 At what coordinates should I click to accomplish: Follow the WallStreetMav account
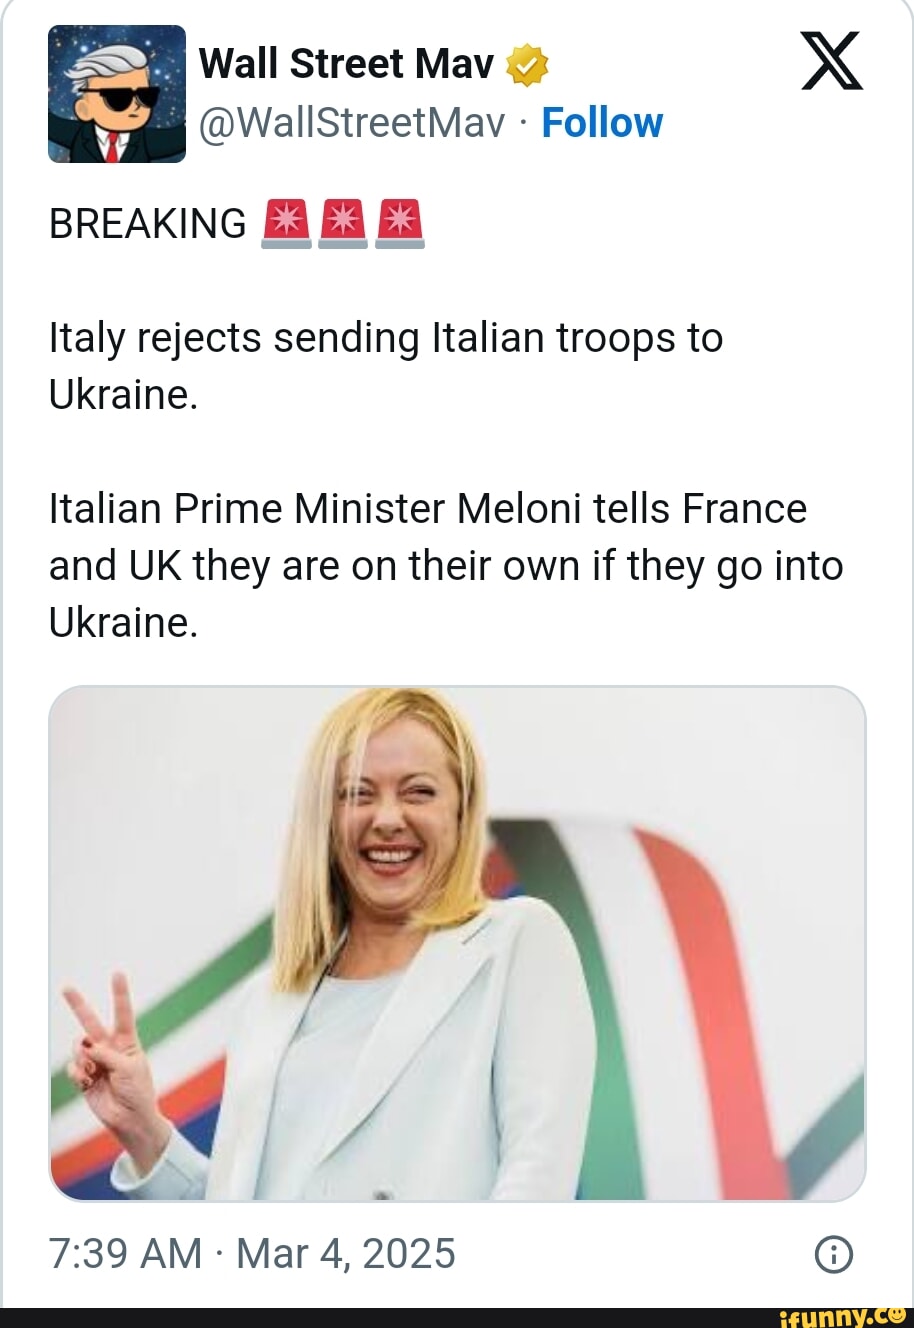(x=602, y=123)
